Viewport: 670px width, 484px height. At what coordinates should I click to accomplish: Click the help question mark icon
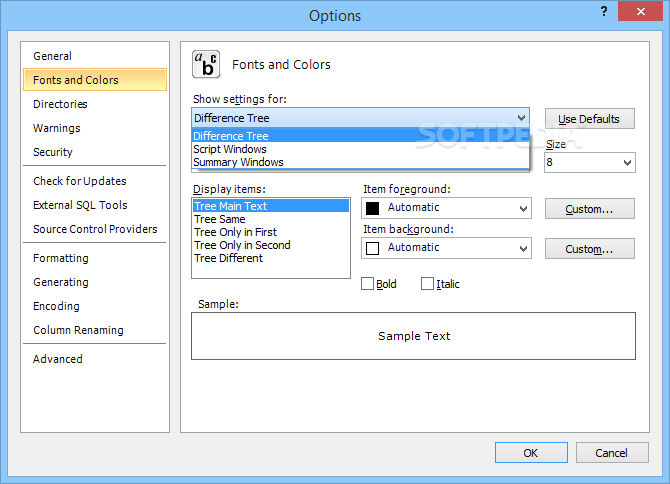pyautogui.click(x=604, y=11)
